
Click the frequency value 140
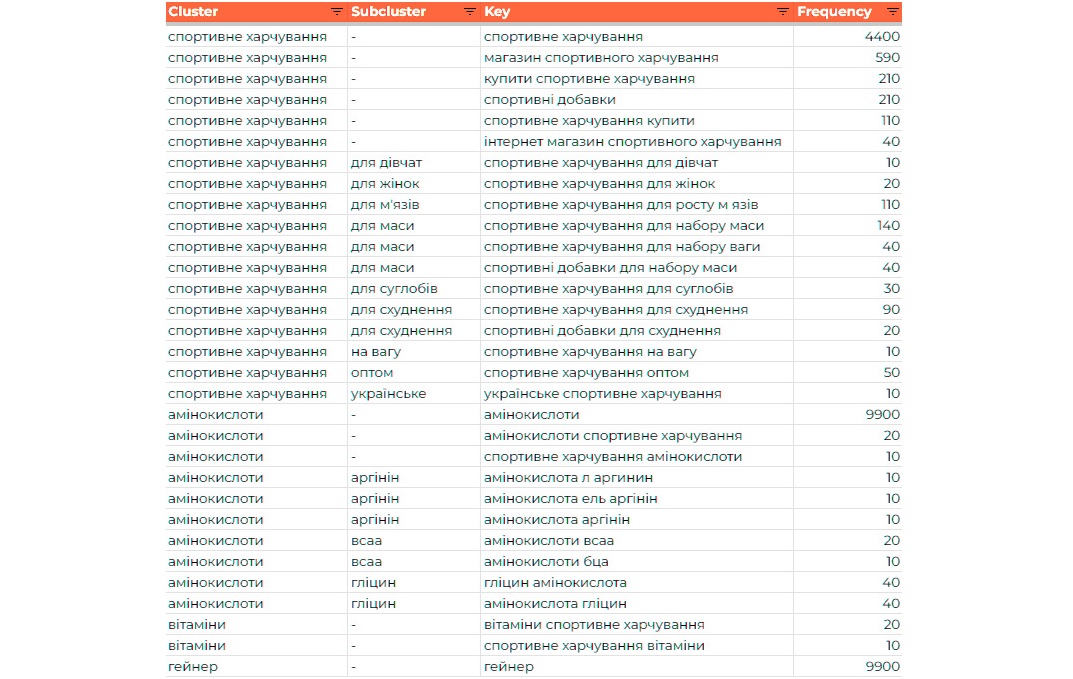pyautogui.click(x=888, y=226)
